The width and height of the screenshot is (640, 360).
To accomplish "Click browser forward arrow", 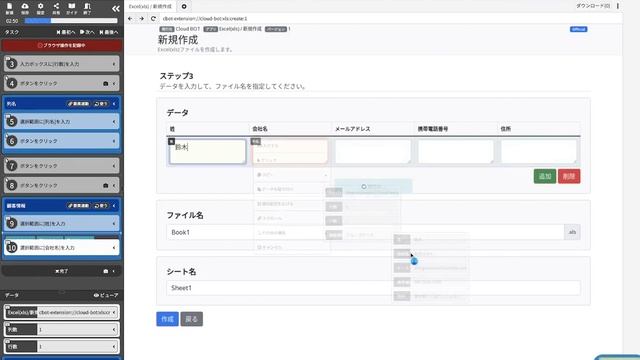I will (x=142, y=19).
